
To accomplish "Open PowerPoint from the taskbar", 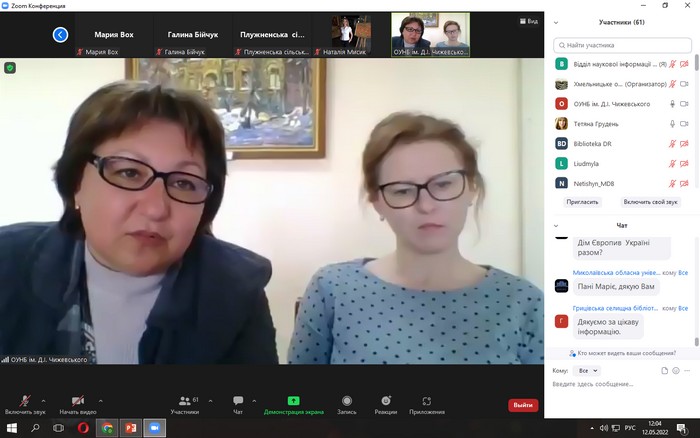I will pos(131,428).
